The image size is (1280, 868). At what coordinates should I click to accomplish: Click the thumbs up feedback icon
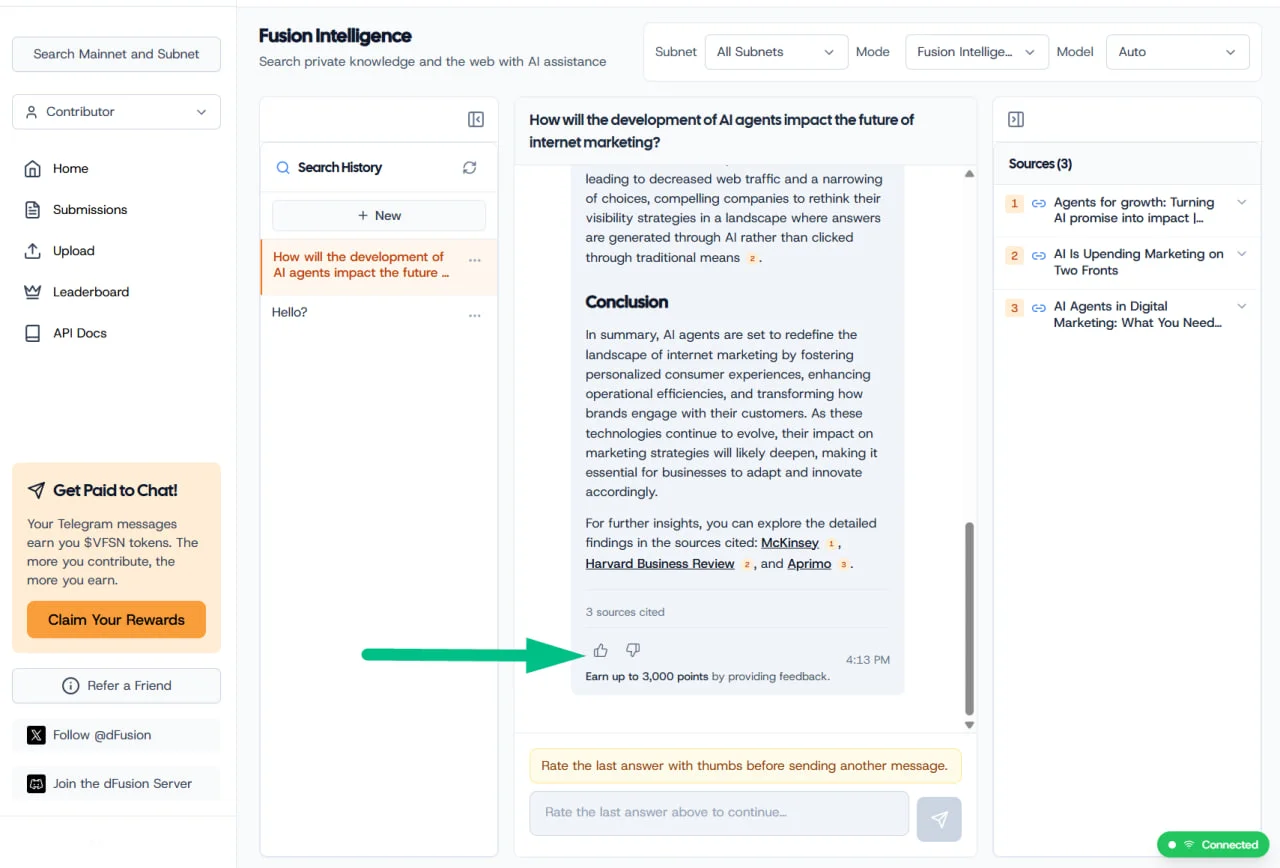600,651
